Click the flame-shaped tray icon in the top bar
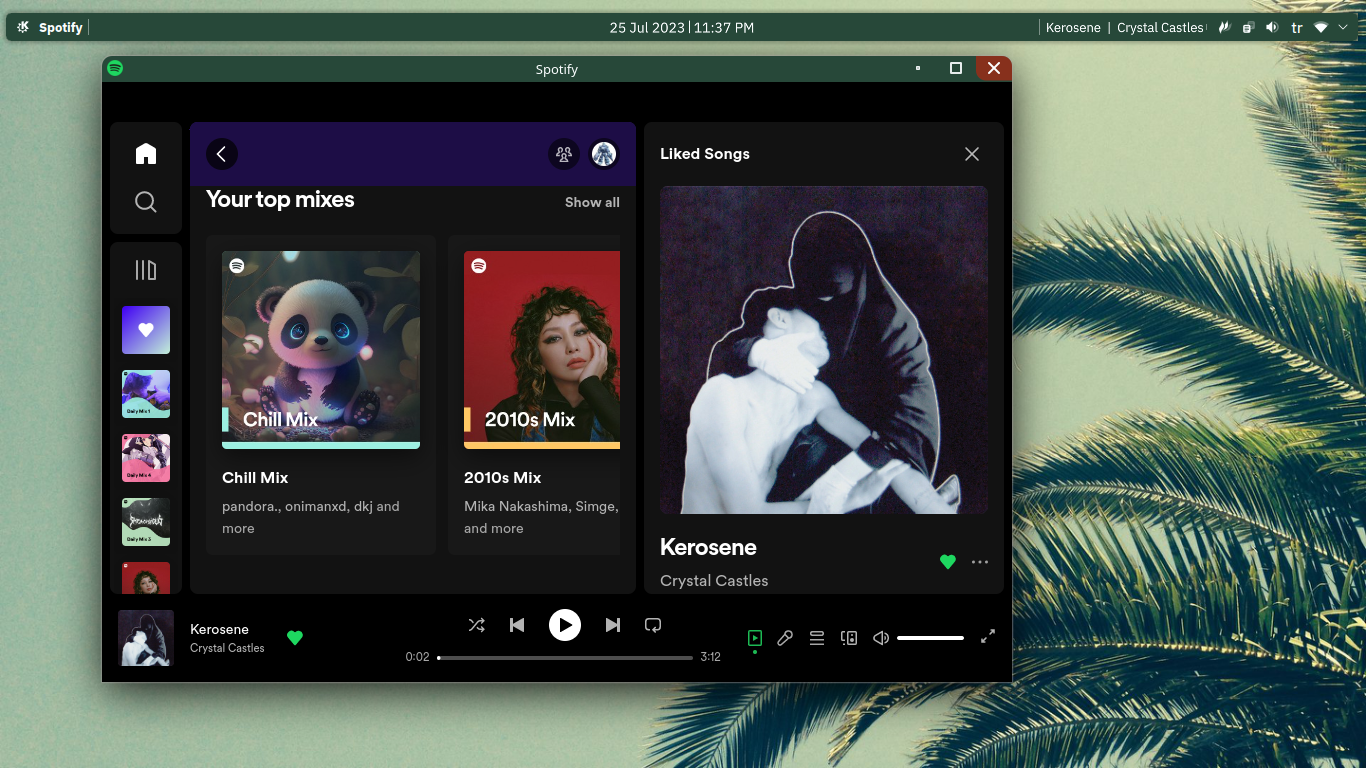Image resolution: width=1366 pixels, height=768 pixels. pos(1223,28)
